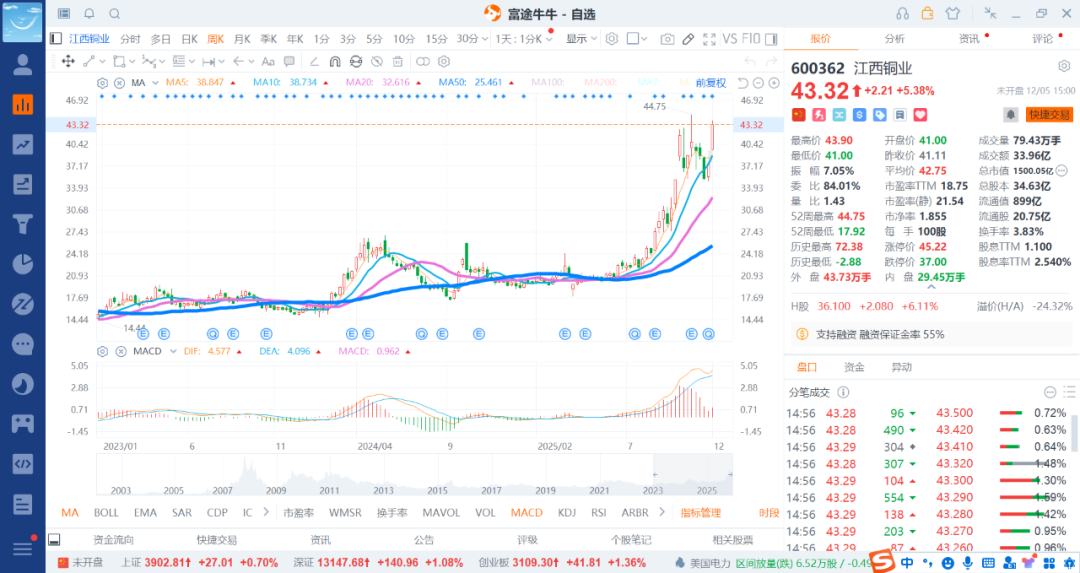
Task: Open the 资金 tab beside 盘口
Action: tap(854, 367)
